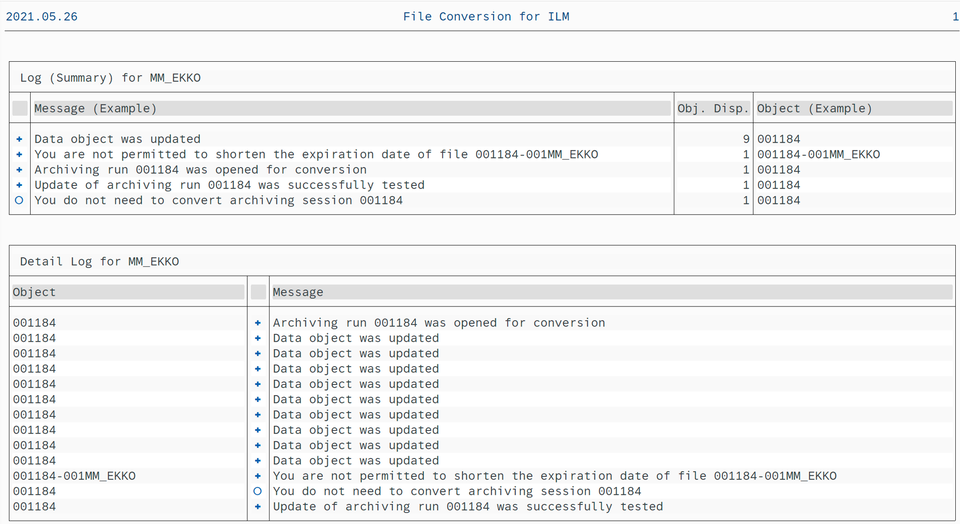Select Detail Log object 001184 in 'successfully tested' row
The width and height of the screenshot is (960, 524).
(34, 506)
